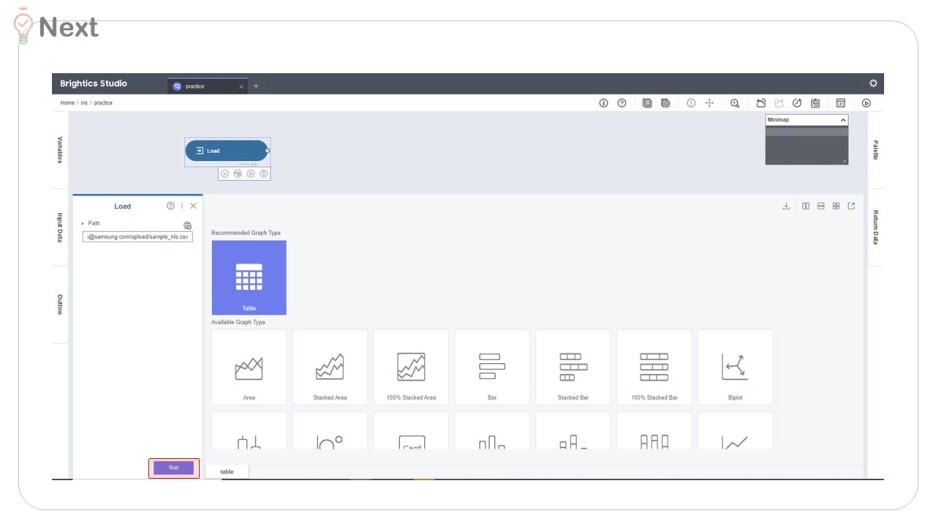The width and height of the screenshot is (936, 527).
Task: Open the Return Data side tab
Action: (876, 227)
